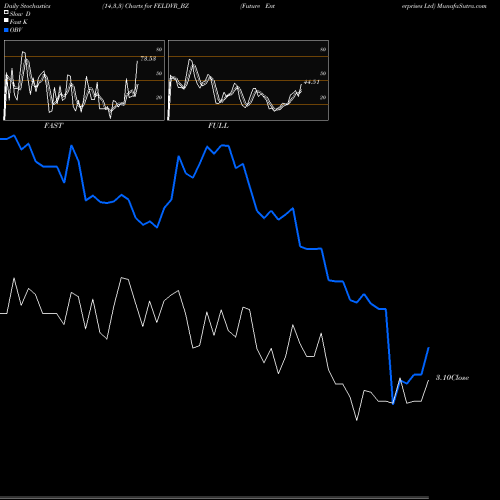The image size is (500, 500).
Task: Click the Slow D legend swatch
Action: click(6, 12)
